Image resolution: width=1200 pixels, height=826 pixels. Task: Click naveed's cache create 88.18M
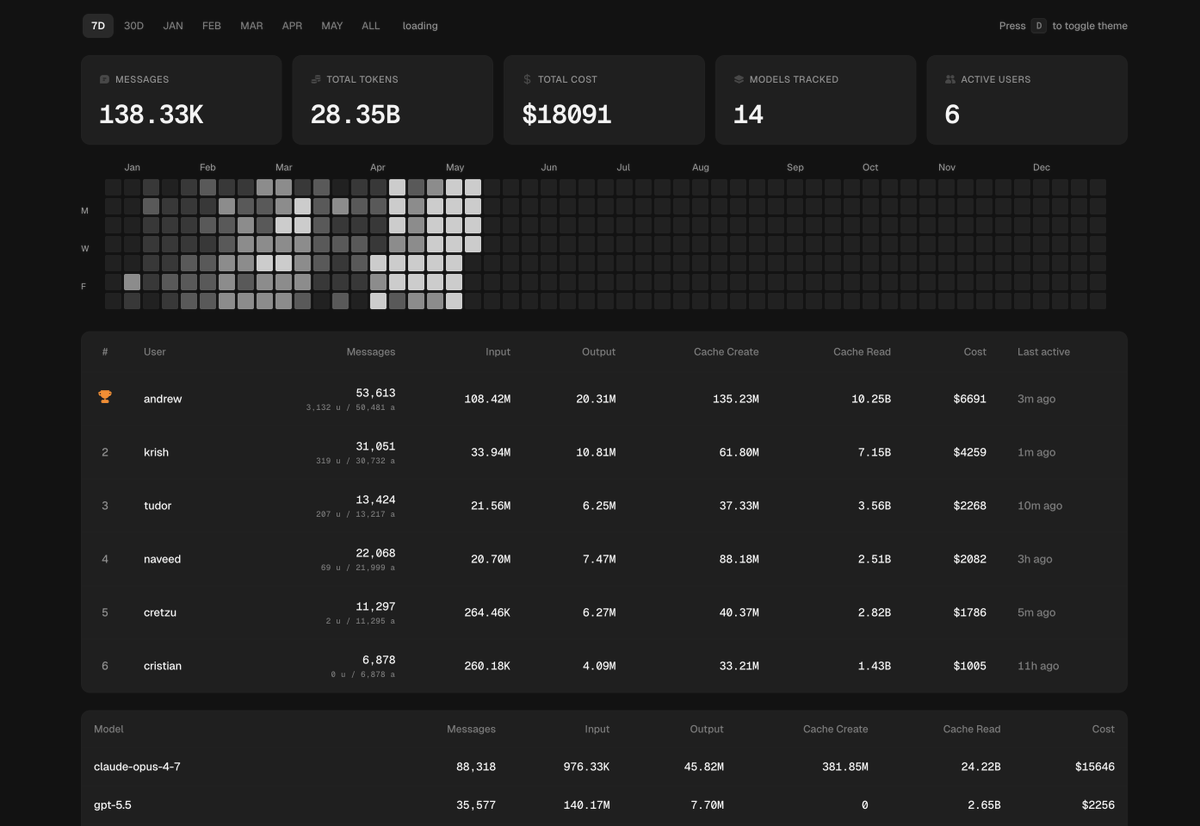point(739,559)
